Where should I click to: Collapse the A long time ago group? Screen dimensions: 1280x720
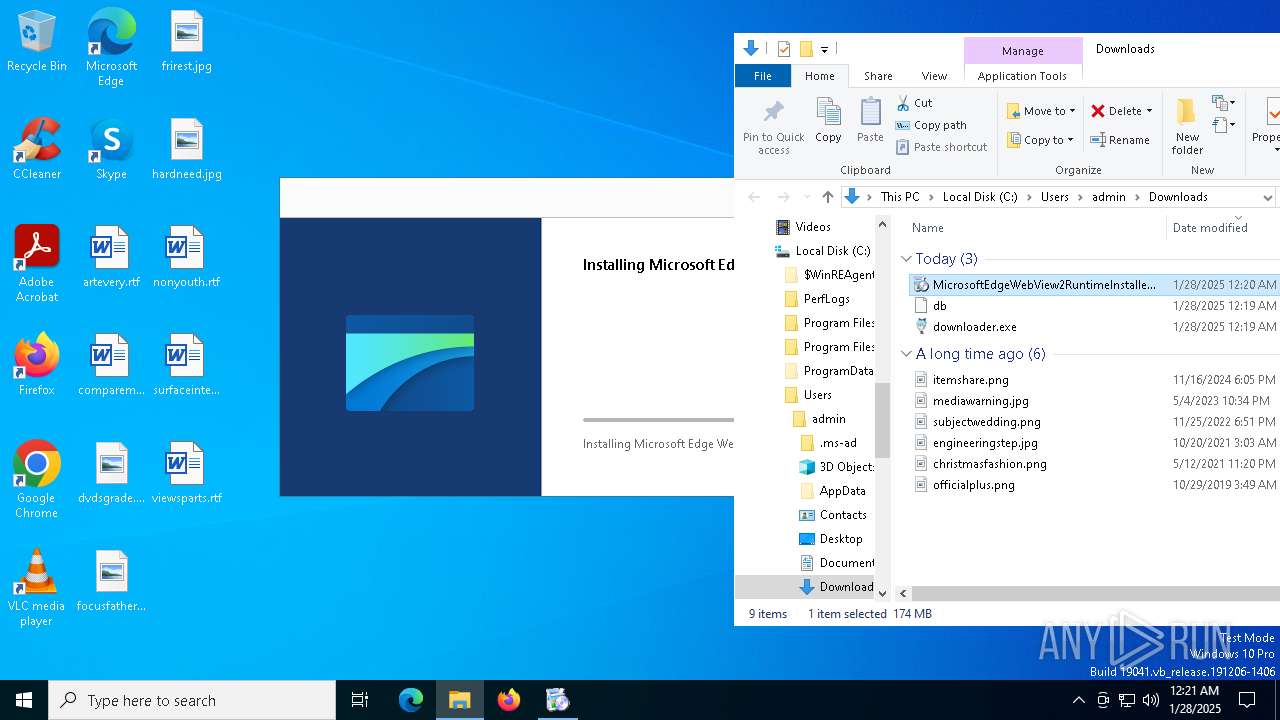tap(906, 354)
